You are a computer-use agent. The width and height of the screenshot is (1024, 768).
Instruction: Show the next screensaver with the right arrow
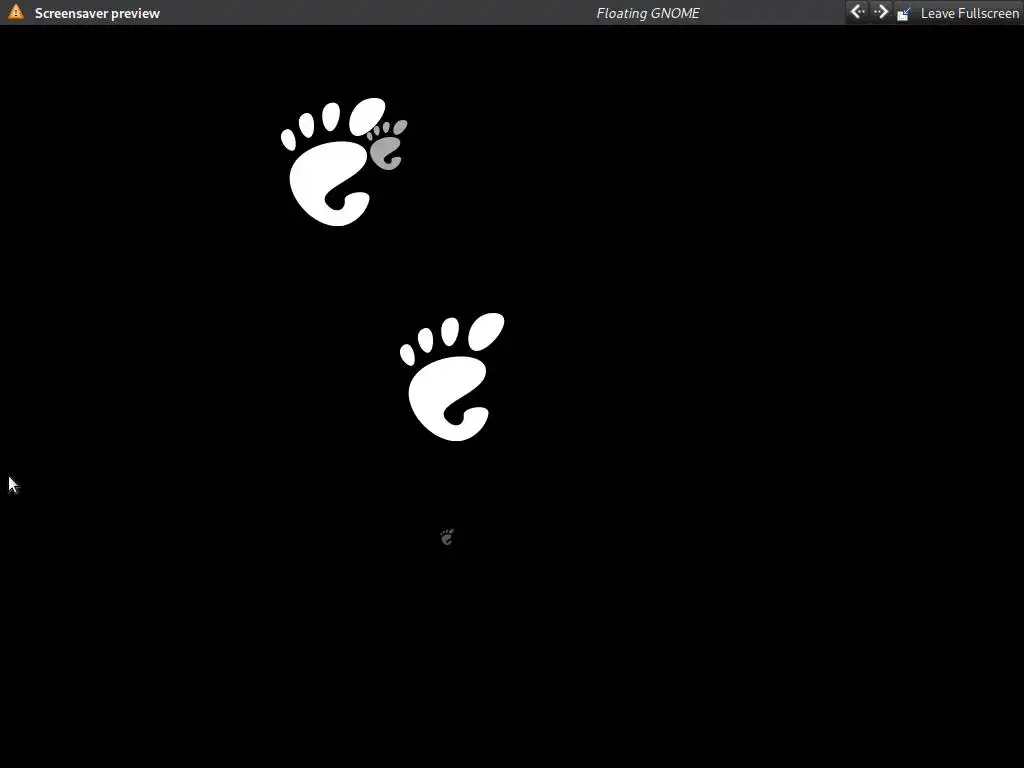click(x=880, y=12)
